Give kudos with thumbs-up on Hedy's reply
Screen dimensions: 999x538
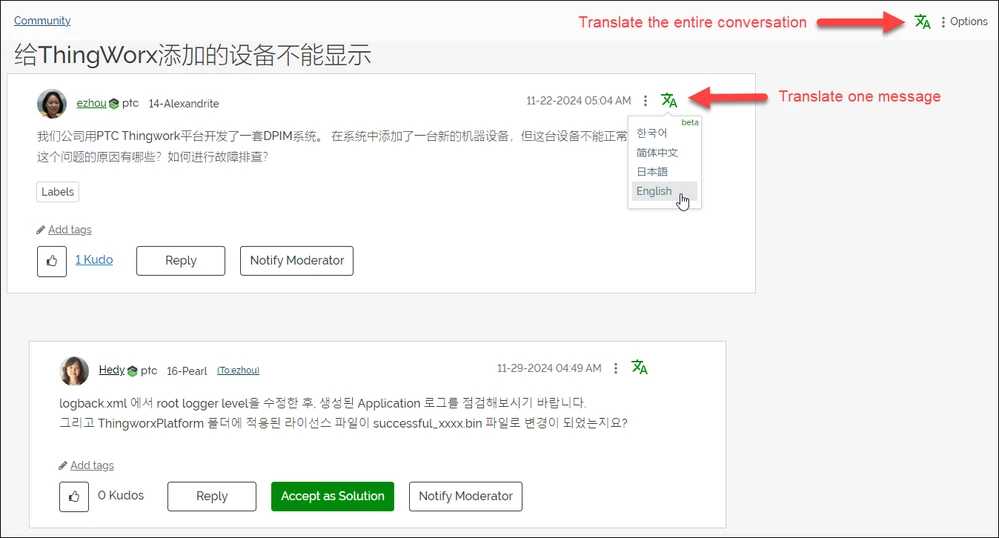(x=74, y=497)
